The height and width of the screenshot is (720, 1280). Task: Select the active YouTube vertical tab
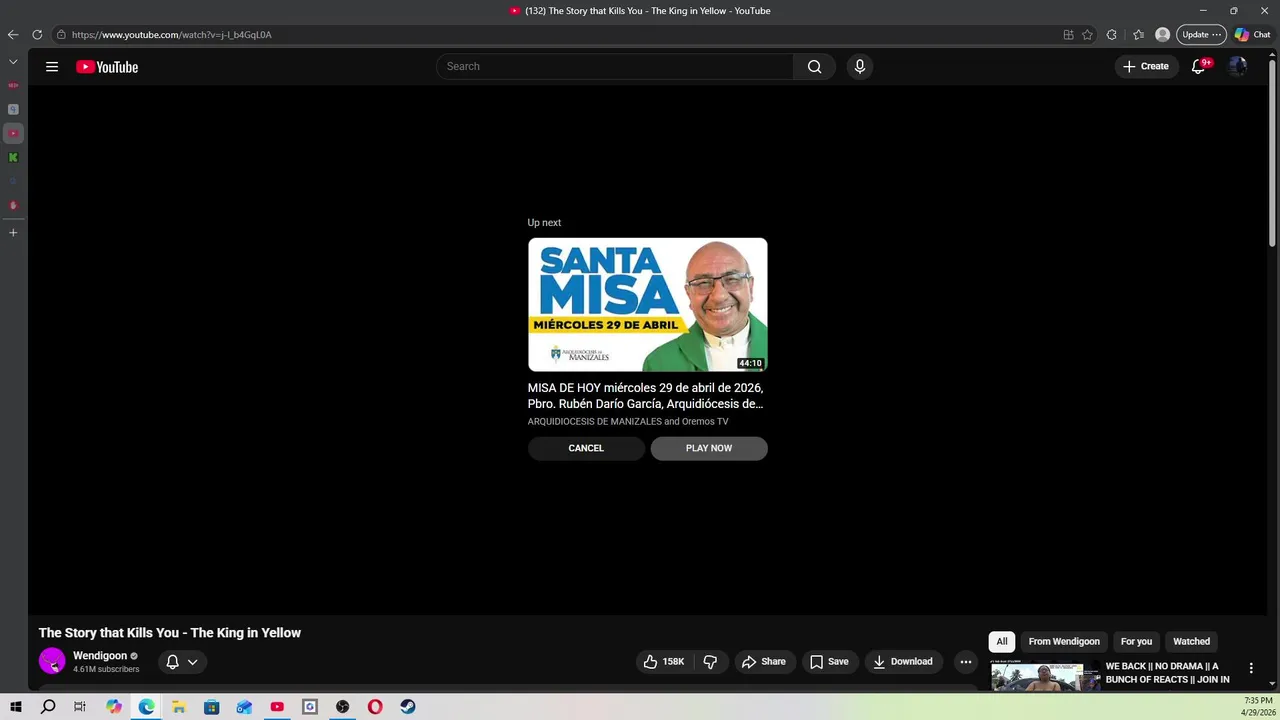point(13,133)
